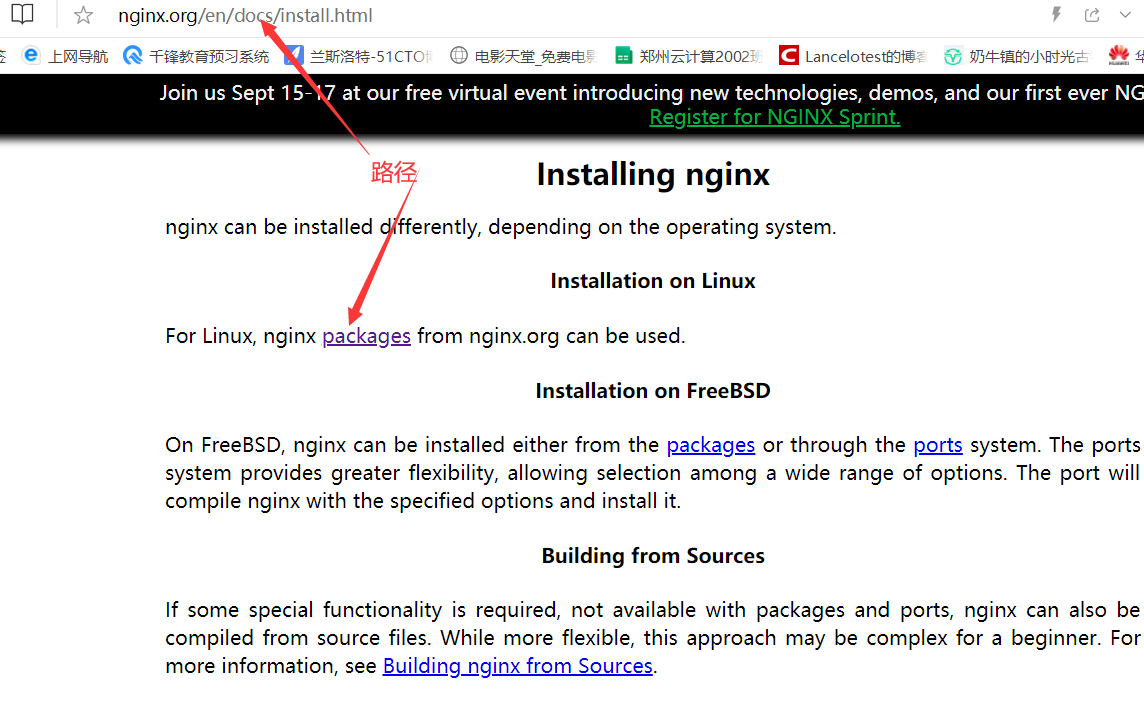Image resolution: width=1144 pixels, height=728 pixels.
Task: Click the Installation on FreeBSD heading
Action: 653,391
